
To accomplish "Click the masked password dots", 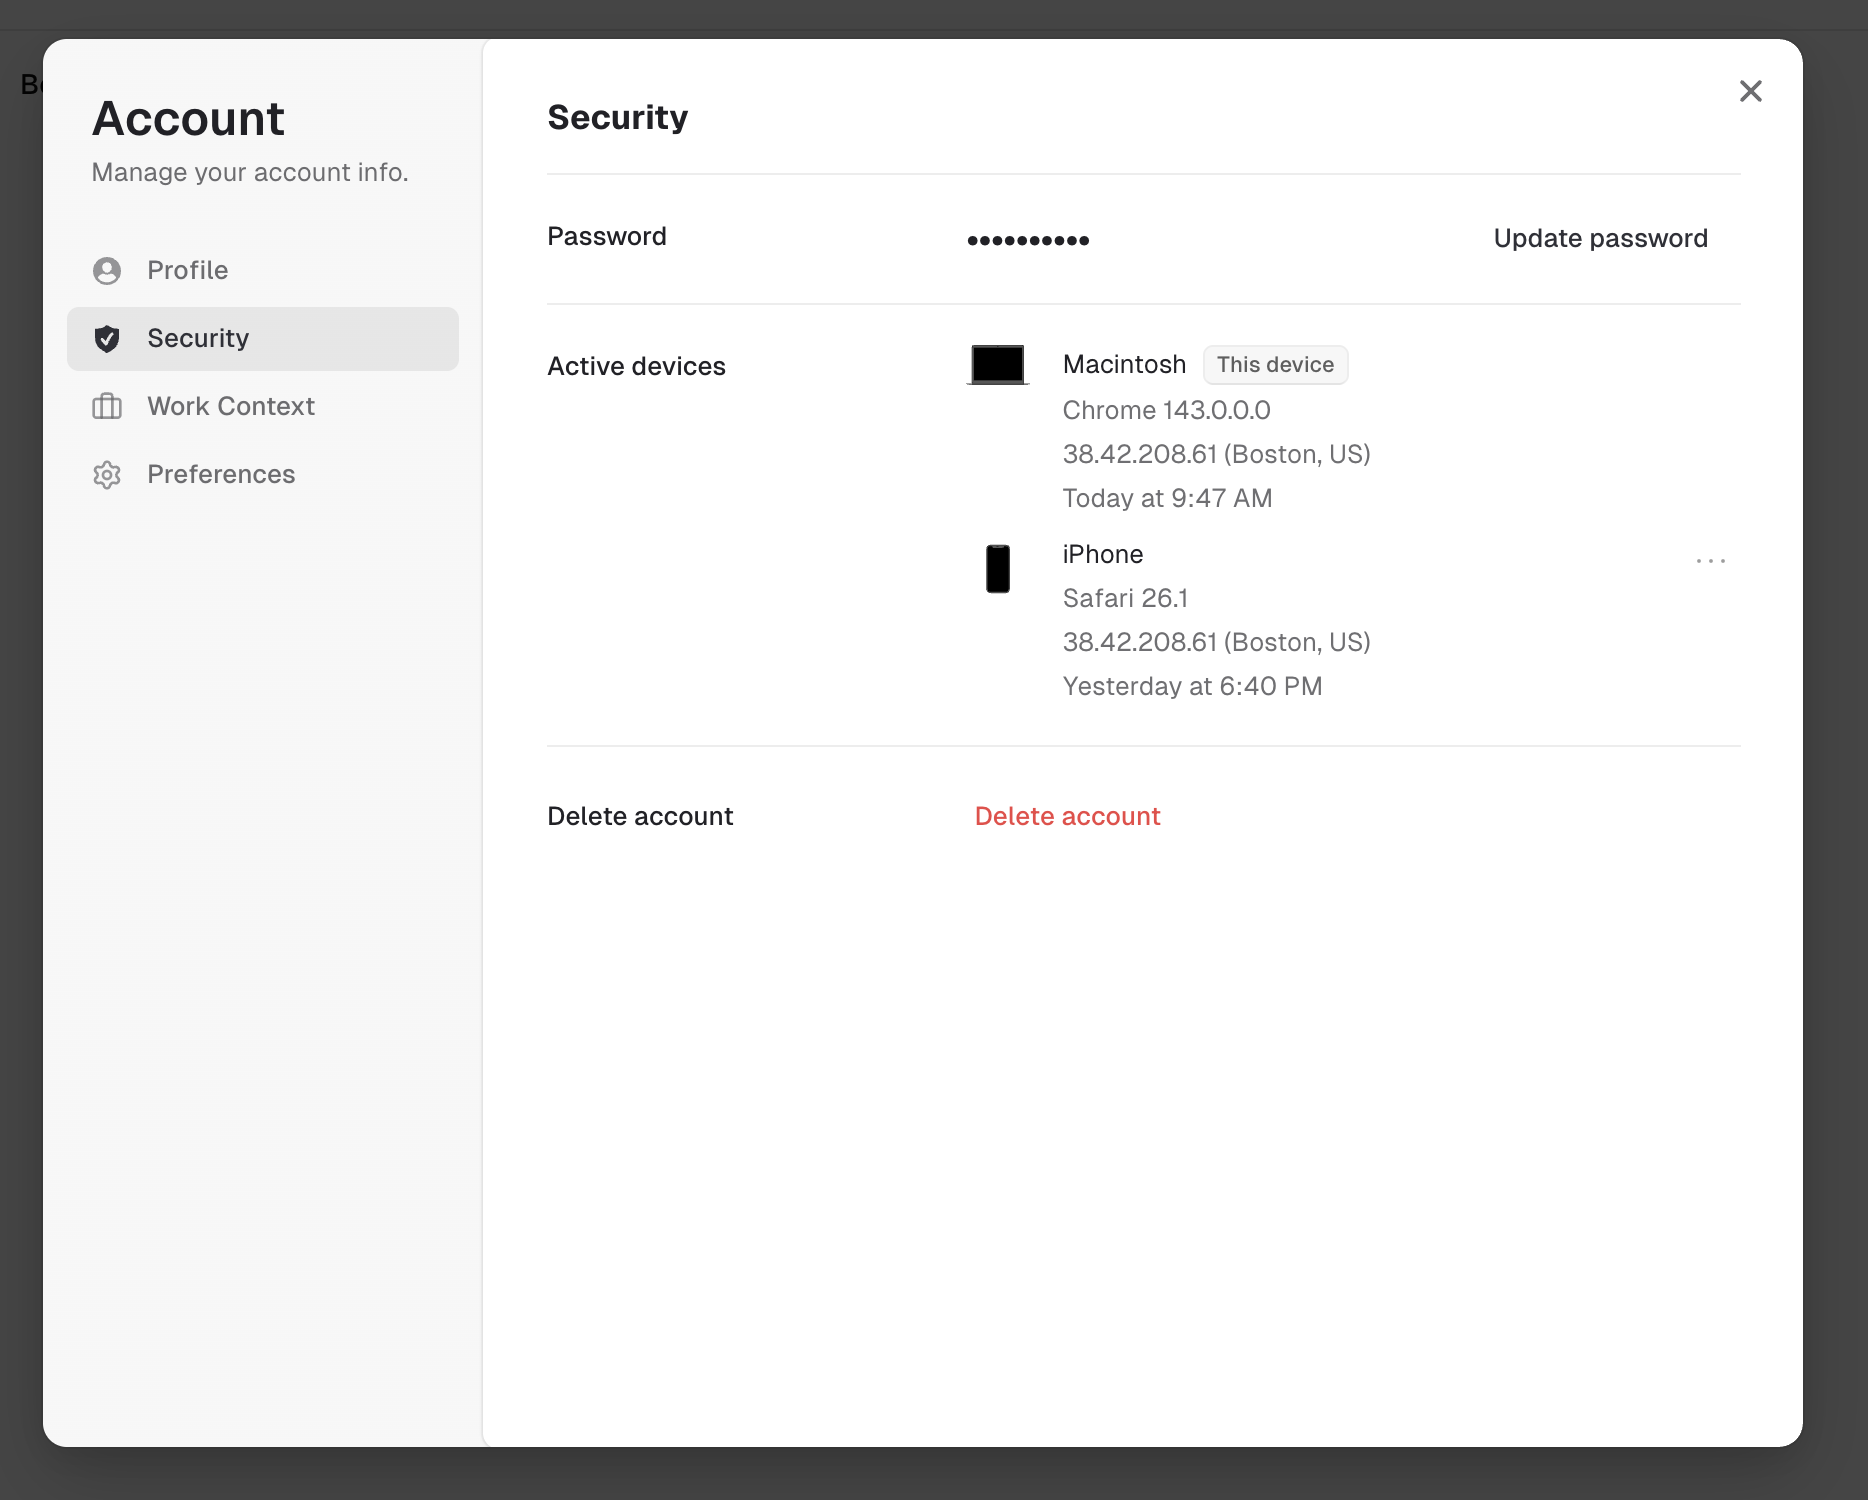I will [x=1028, y=240].
